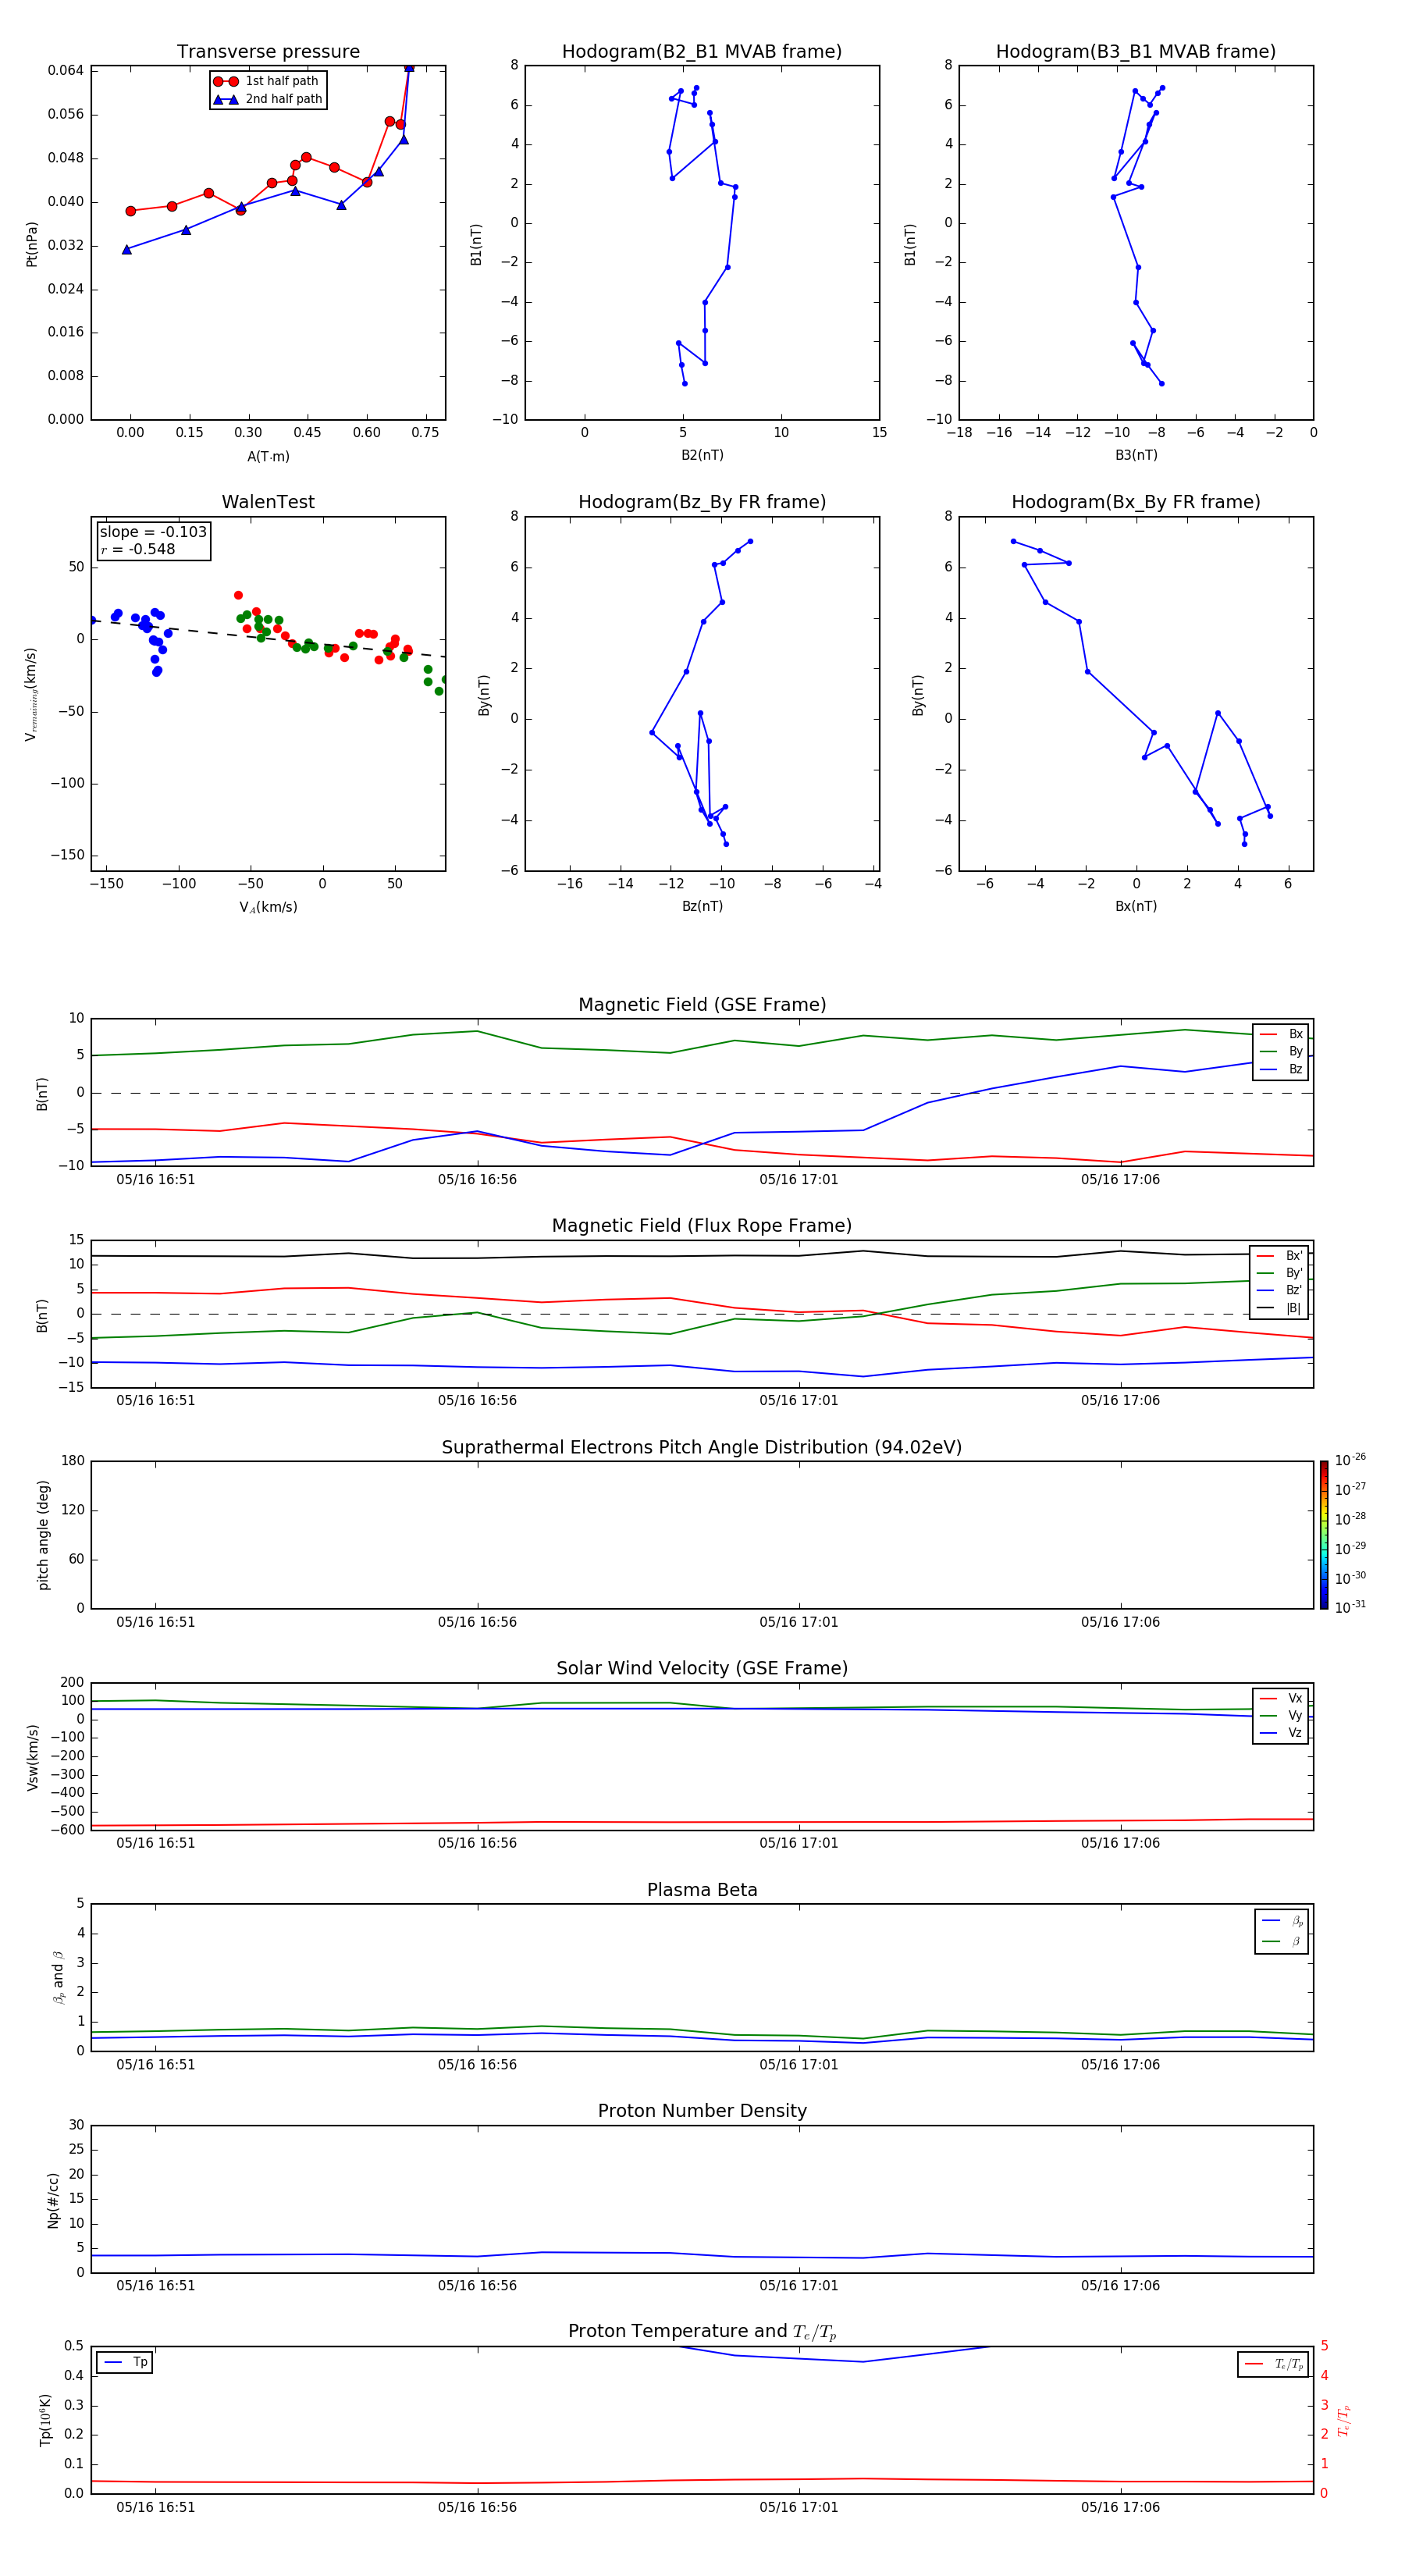Click the 'B2(nT)' axis label
1405x2576 pixels.
point(702,455)
